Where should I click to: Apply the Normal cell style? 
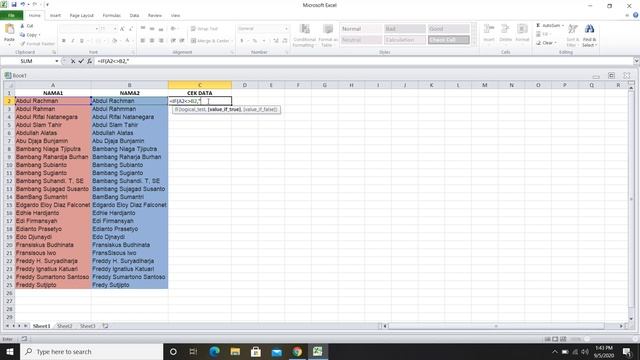(361, 29)
